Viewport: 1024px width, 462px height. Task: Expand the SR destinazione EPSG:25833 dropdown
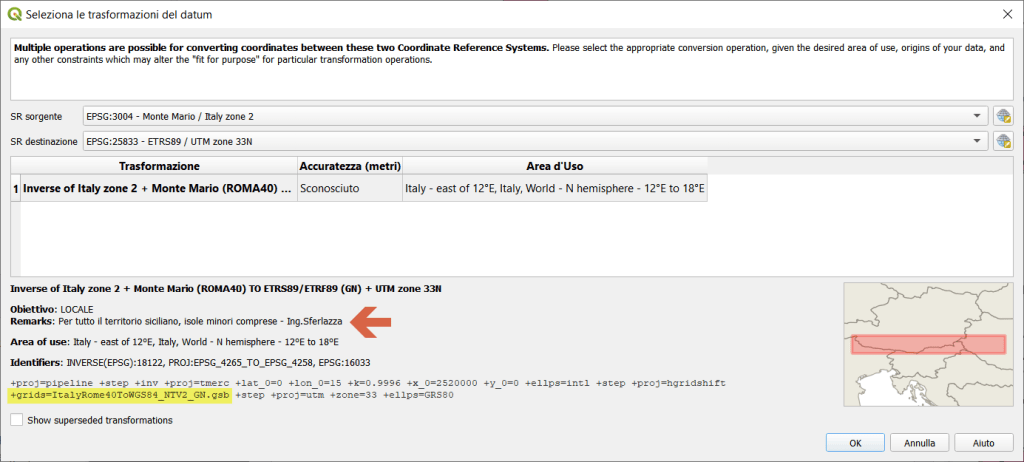click(x=976, y=141)
